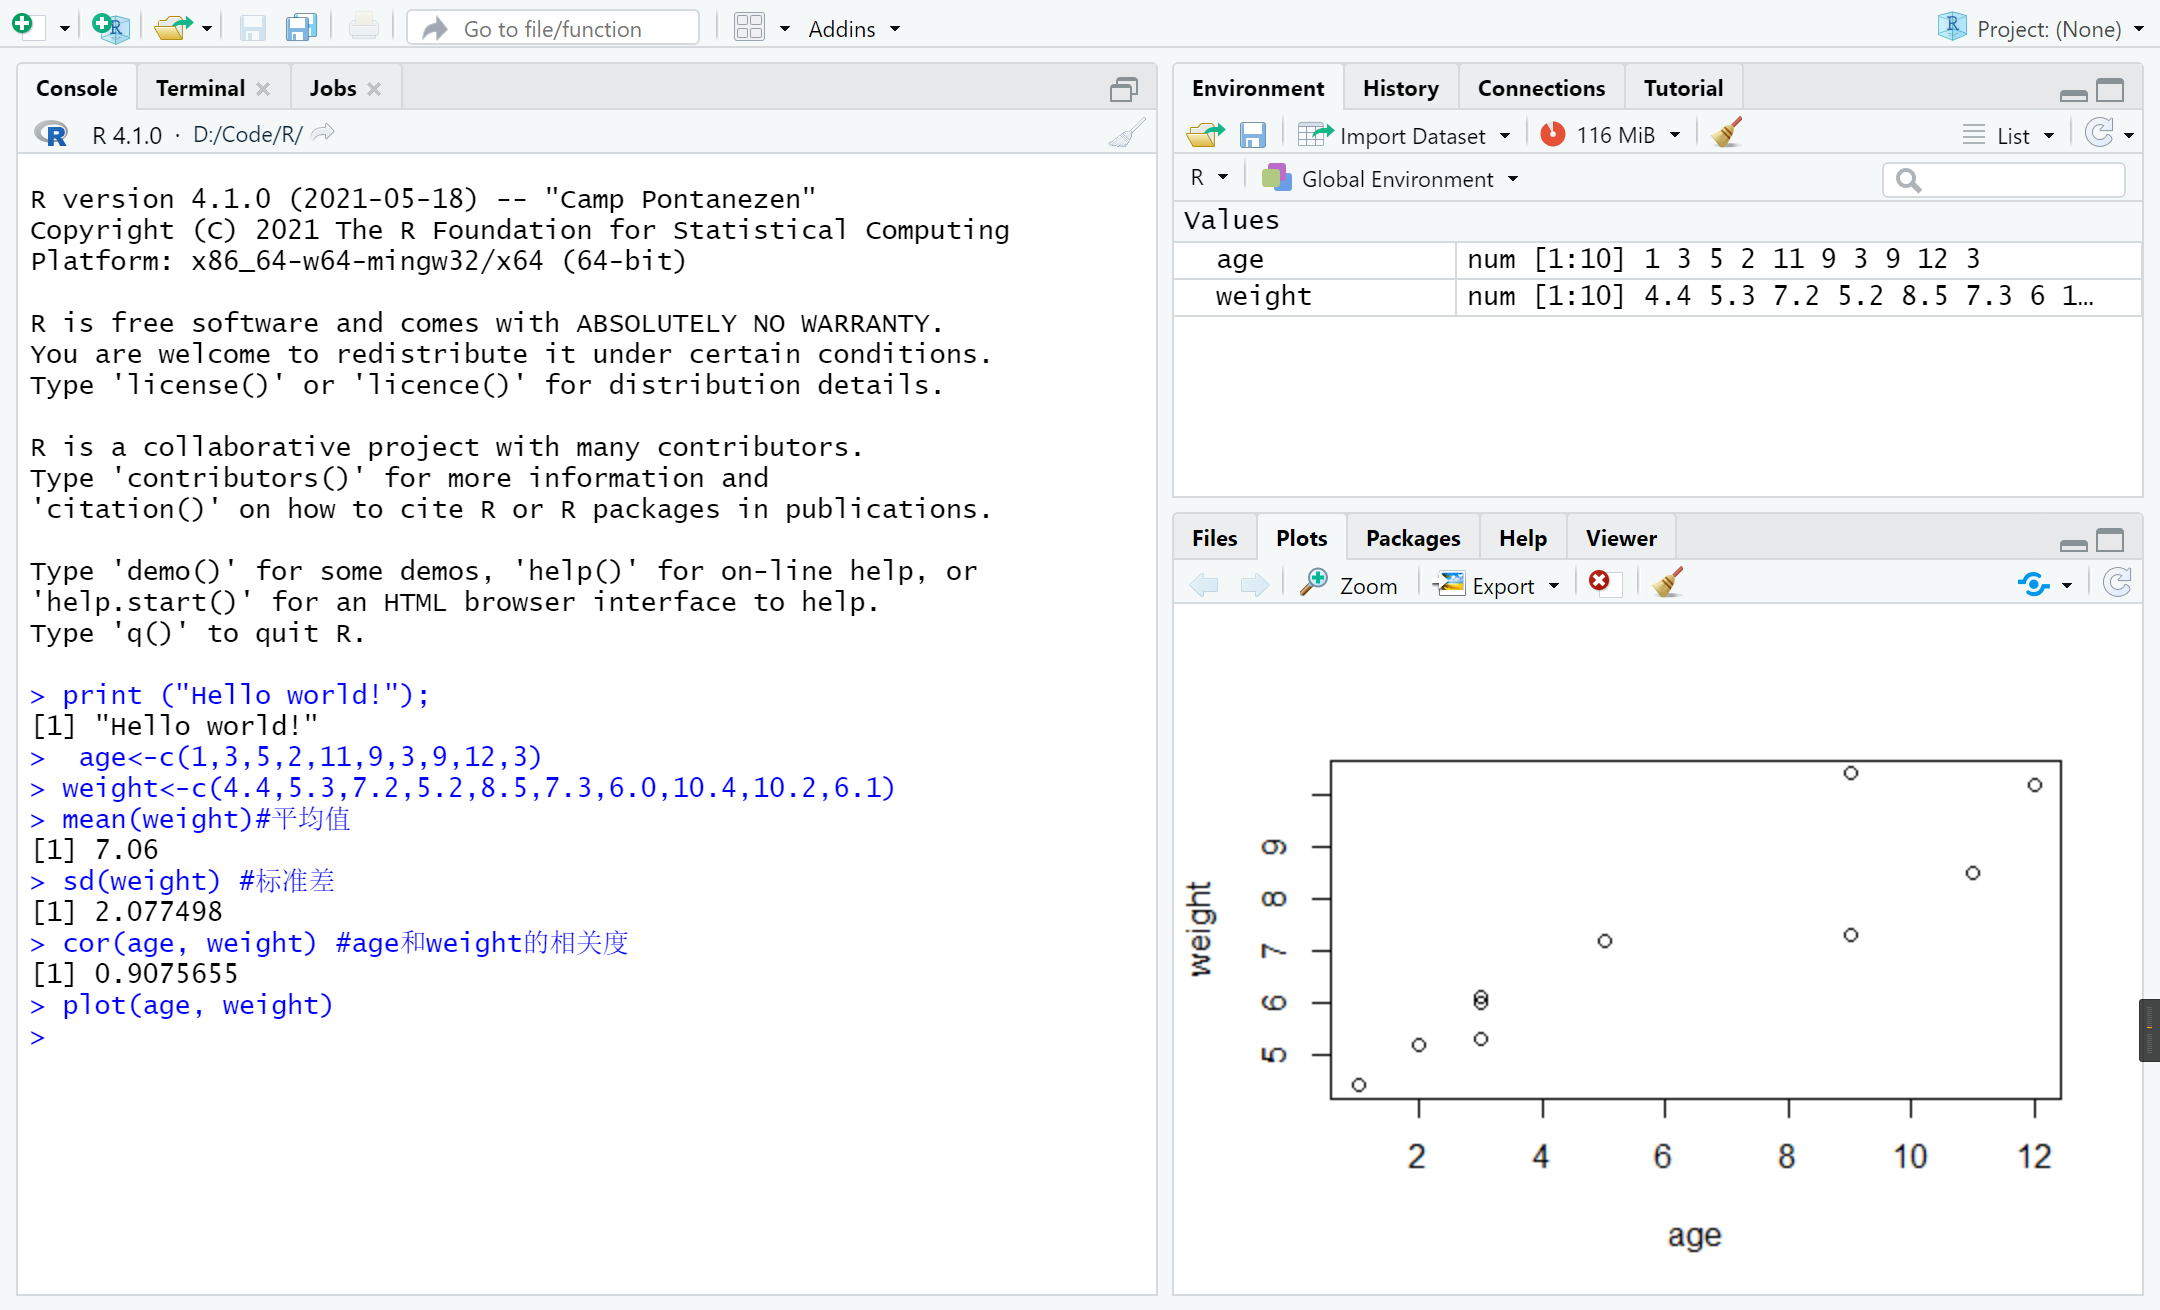The width and height of the screenshot is (2160, 1310).
Task: Open the Import Dataset dropdown
Action: [1404, 135]
